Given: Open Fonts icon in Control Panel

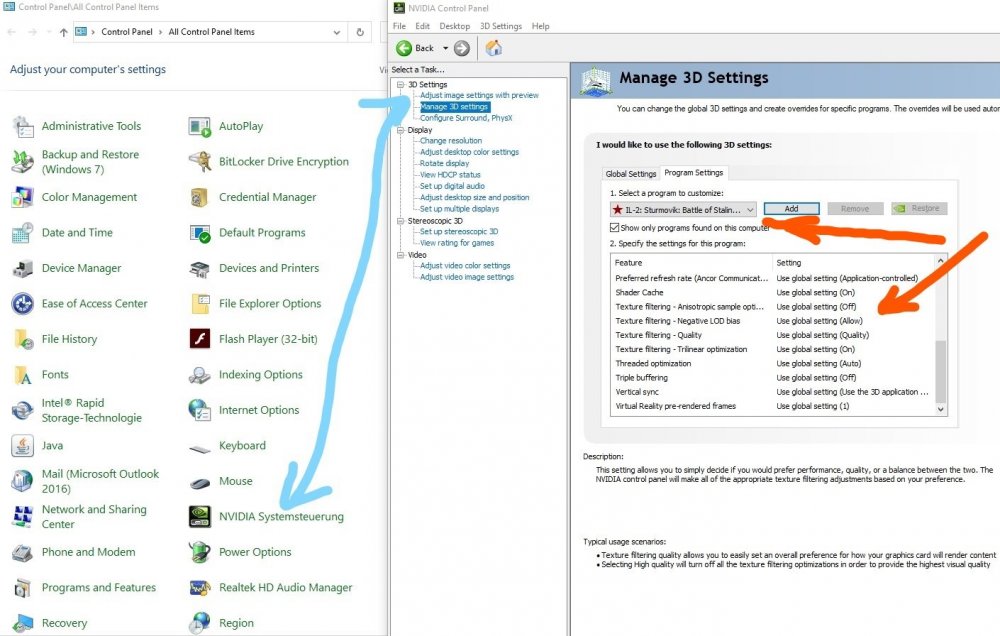Looking at the screenshot, I should (x=23, y=375).
